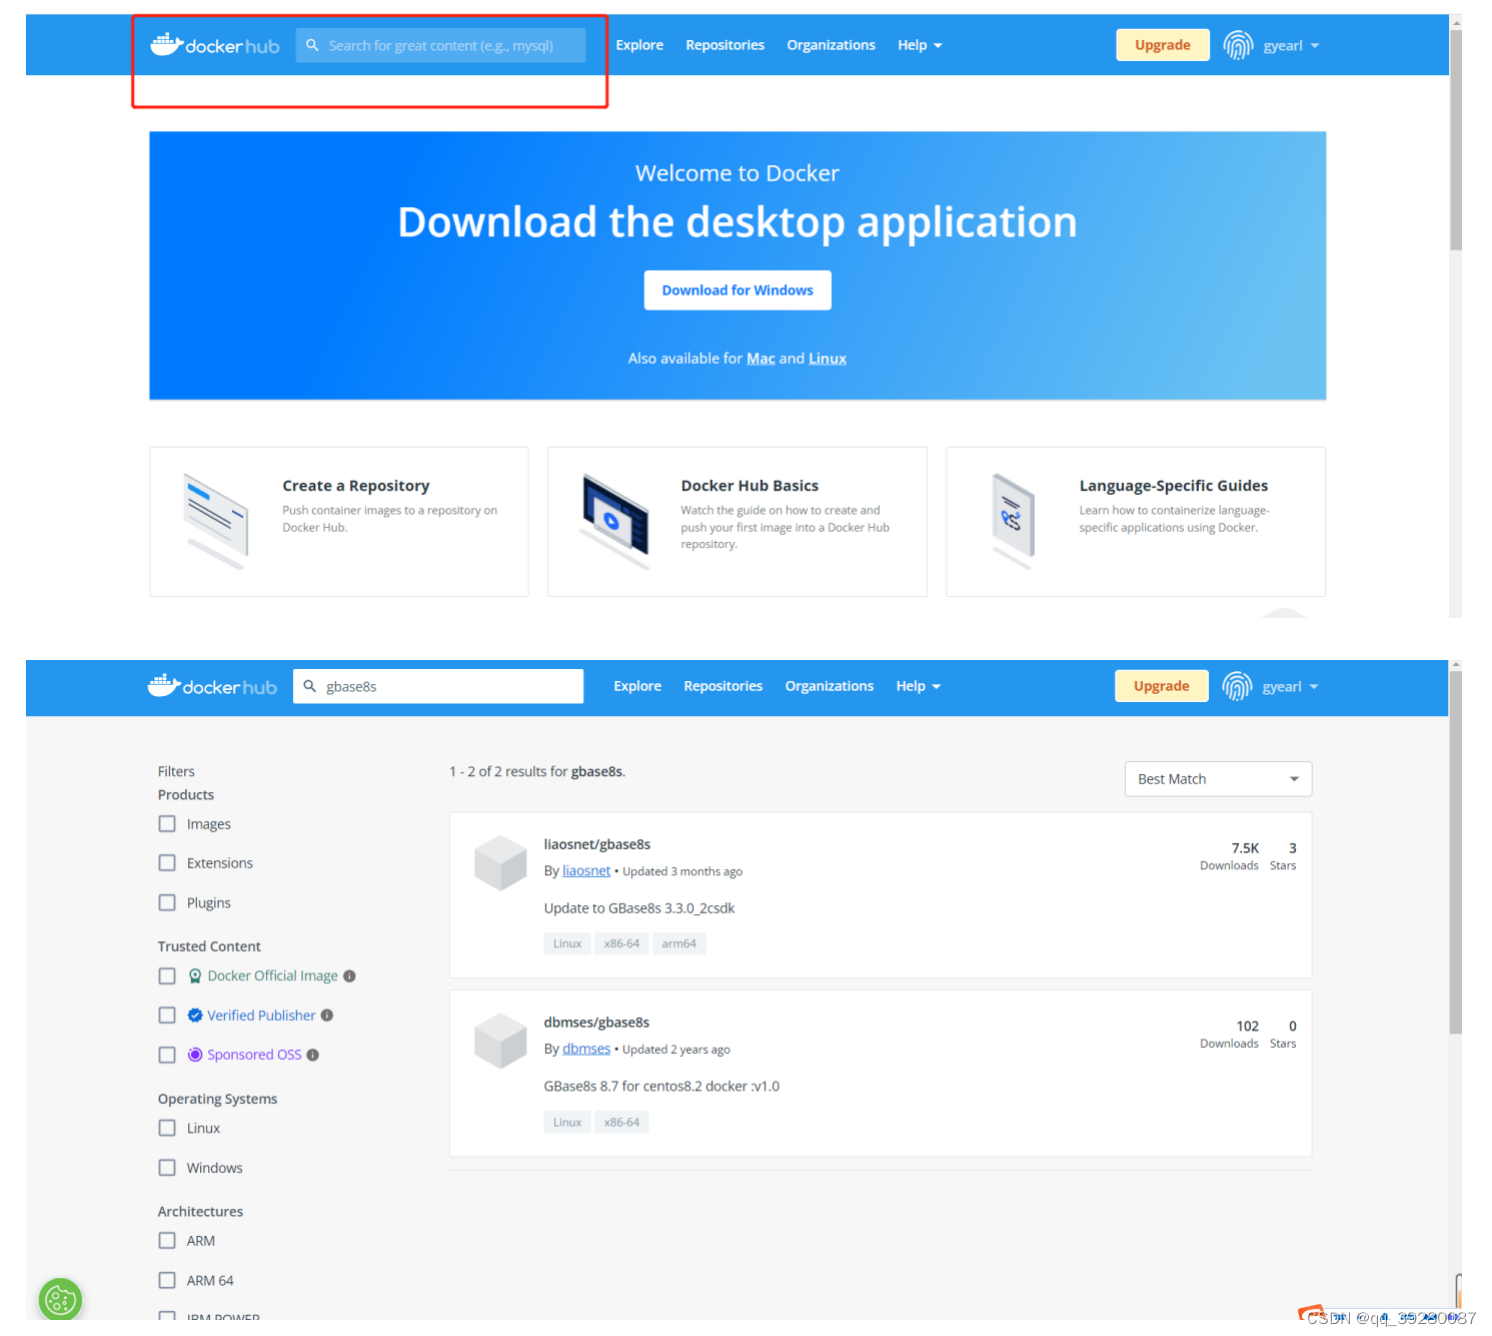The image size is (1492, 1336).
Task: Click the x86-64 tag on liaosnet/gbase8s
Action: tap(622, 944)
